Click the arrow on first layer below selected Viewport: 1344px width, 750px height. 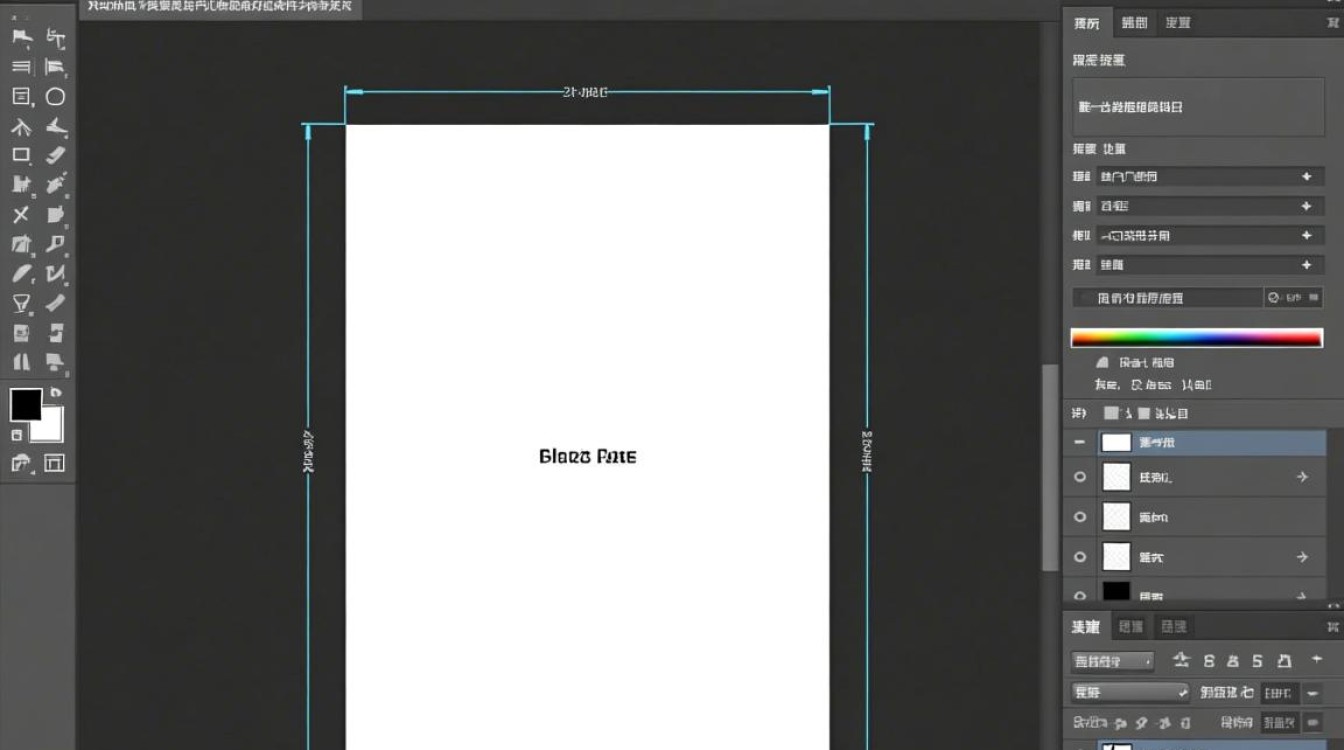[x=1302, y=477]
